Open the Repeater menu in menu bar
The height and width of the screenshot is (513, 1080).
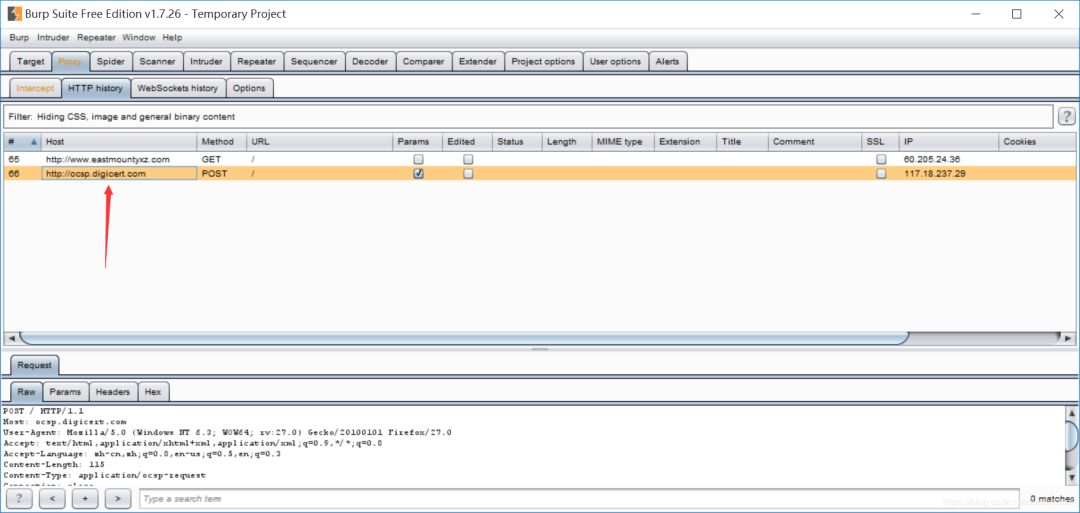tap(97, 38)
